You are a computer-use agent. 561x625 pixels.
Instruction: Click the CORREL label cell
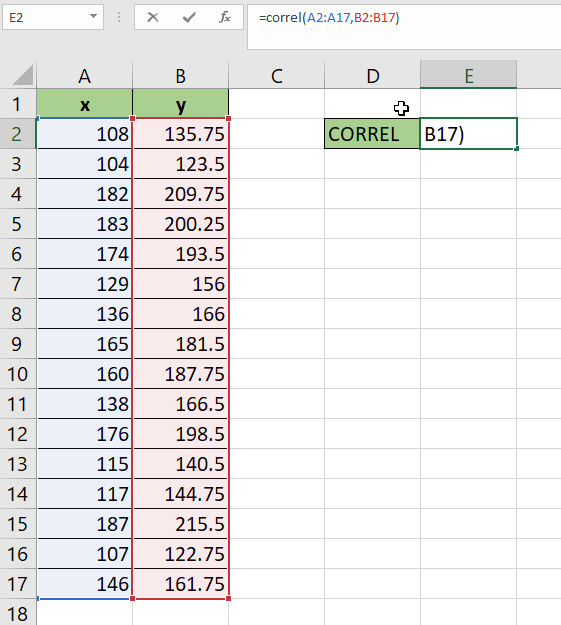372,134
